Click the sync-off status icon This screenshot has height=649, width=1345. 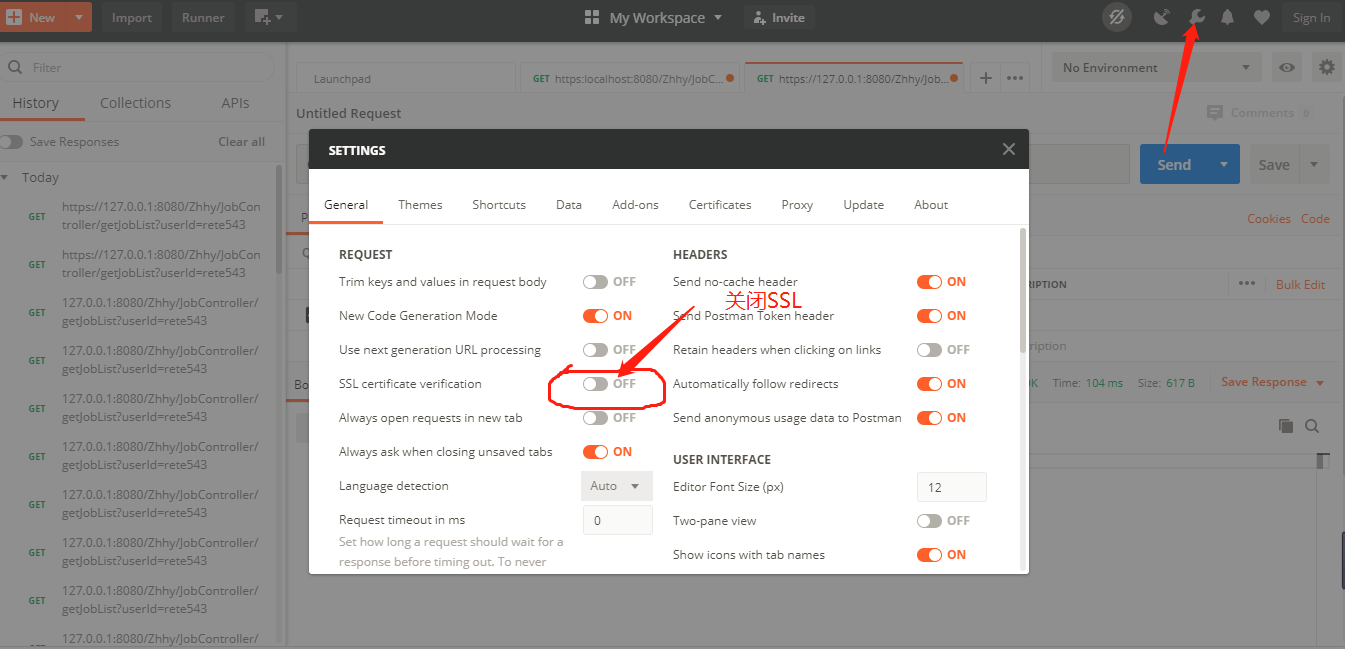pyautogui.click(x=1117, y=17)
